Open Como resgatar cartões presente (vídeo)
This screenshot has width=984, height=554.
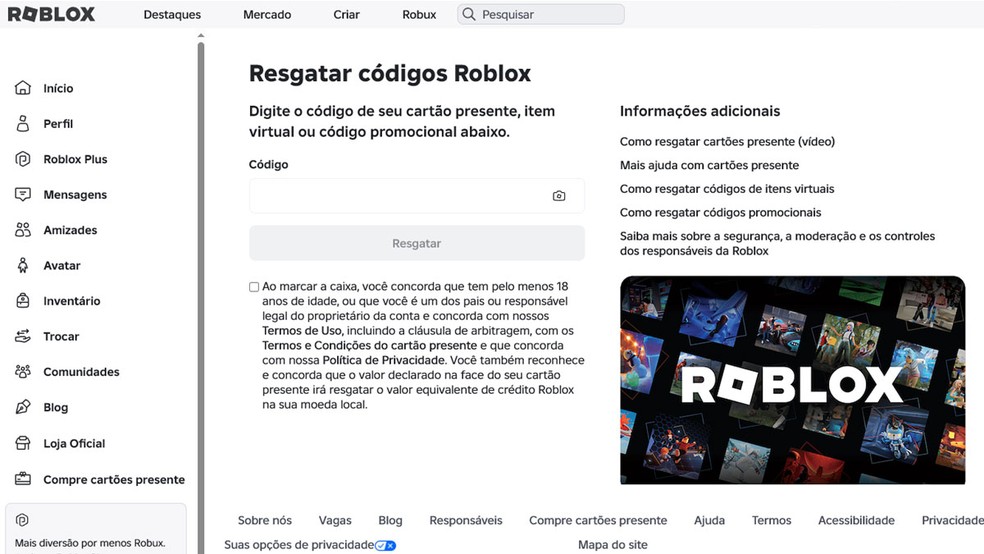coord(727,142)
